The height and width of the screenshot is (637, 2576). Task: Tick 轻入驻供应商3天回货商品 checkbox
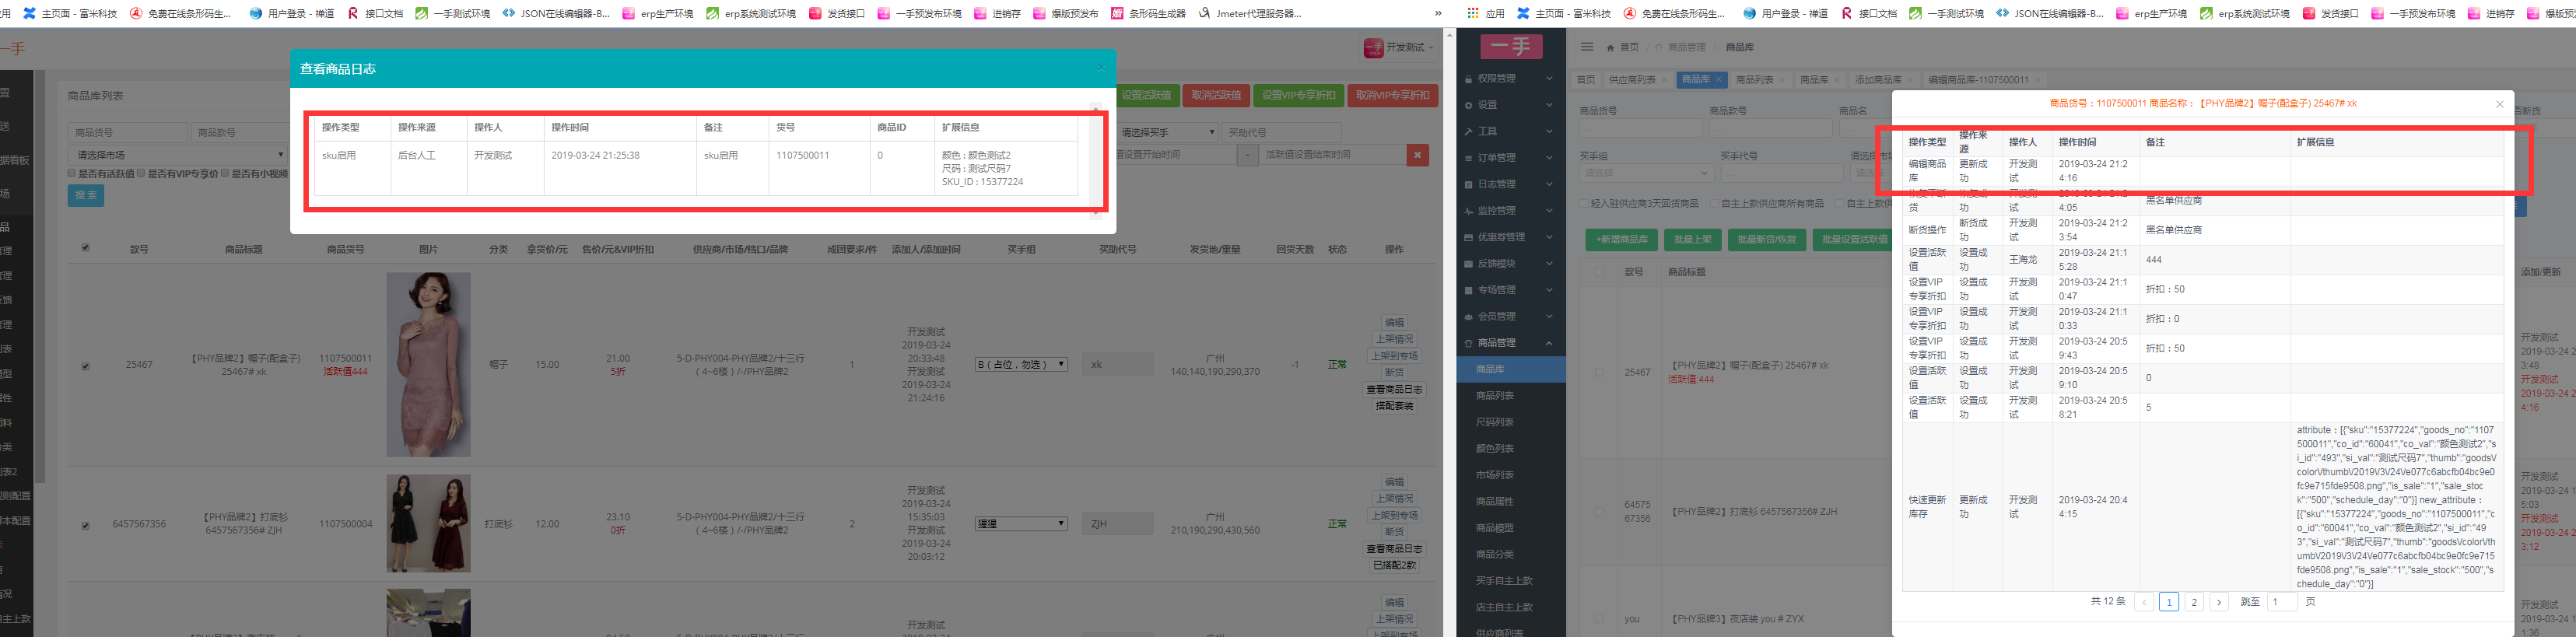(x=1584, y=203)
